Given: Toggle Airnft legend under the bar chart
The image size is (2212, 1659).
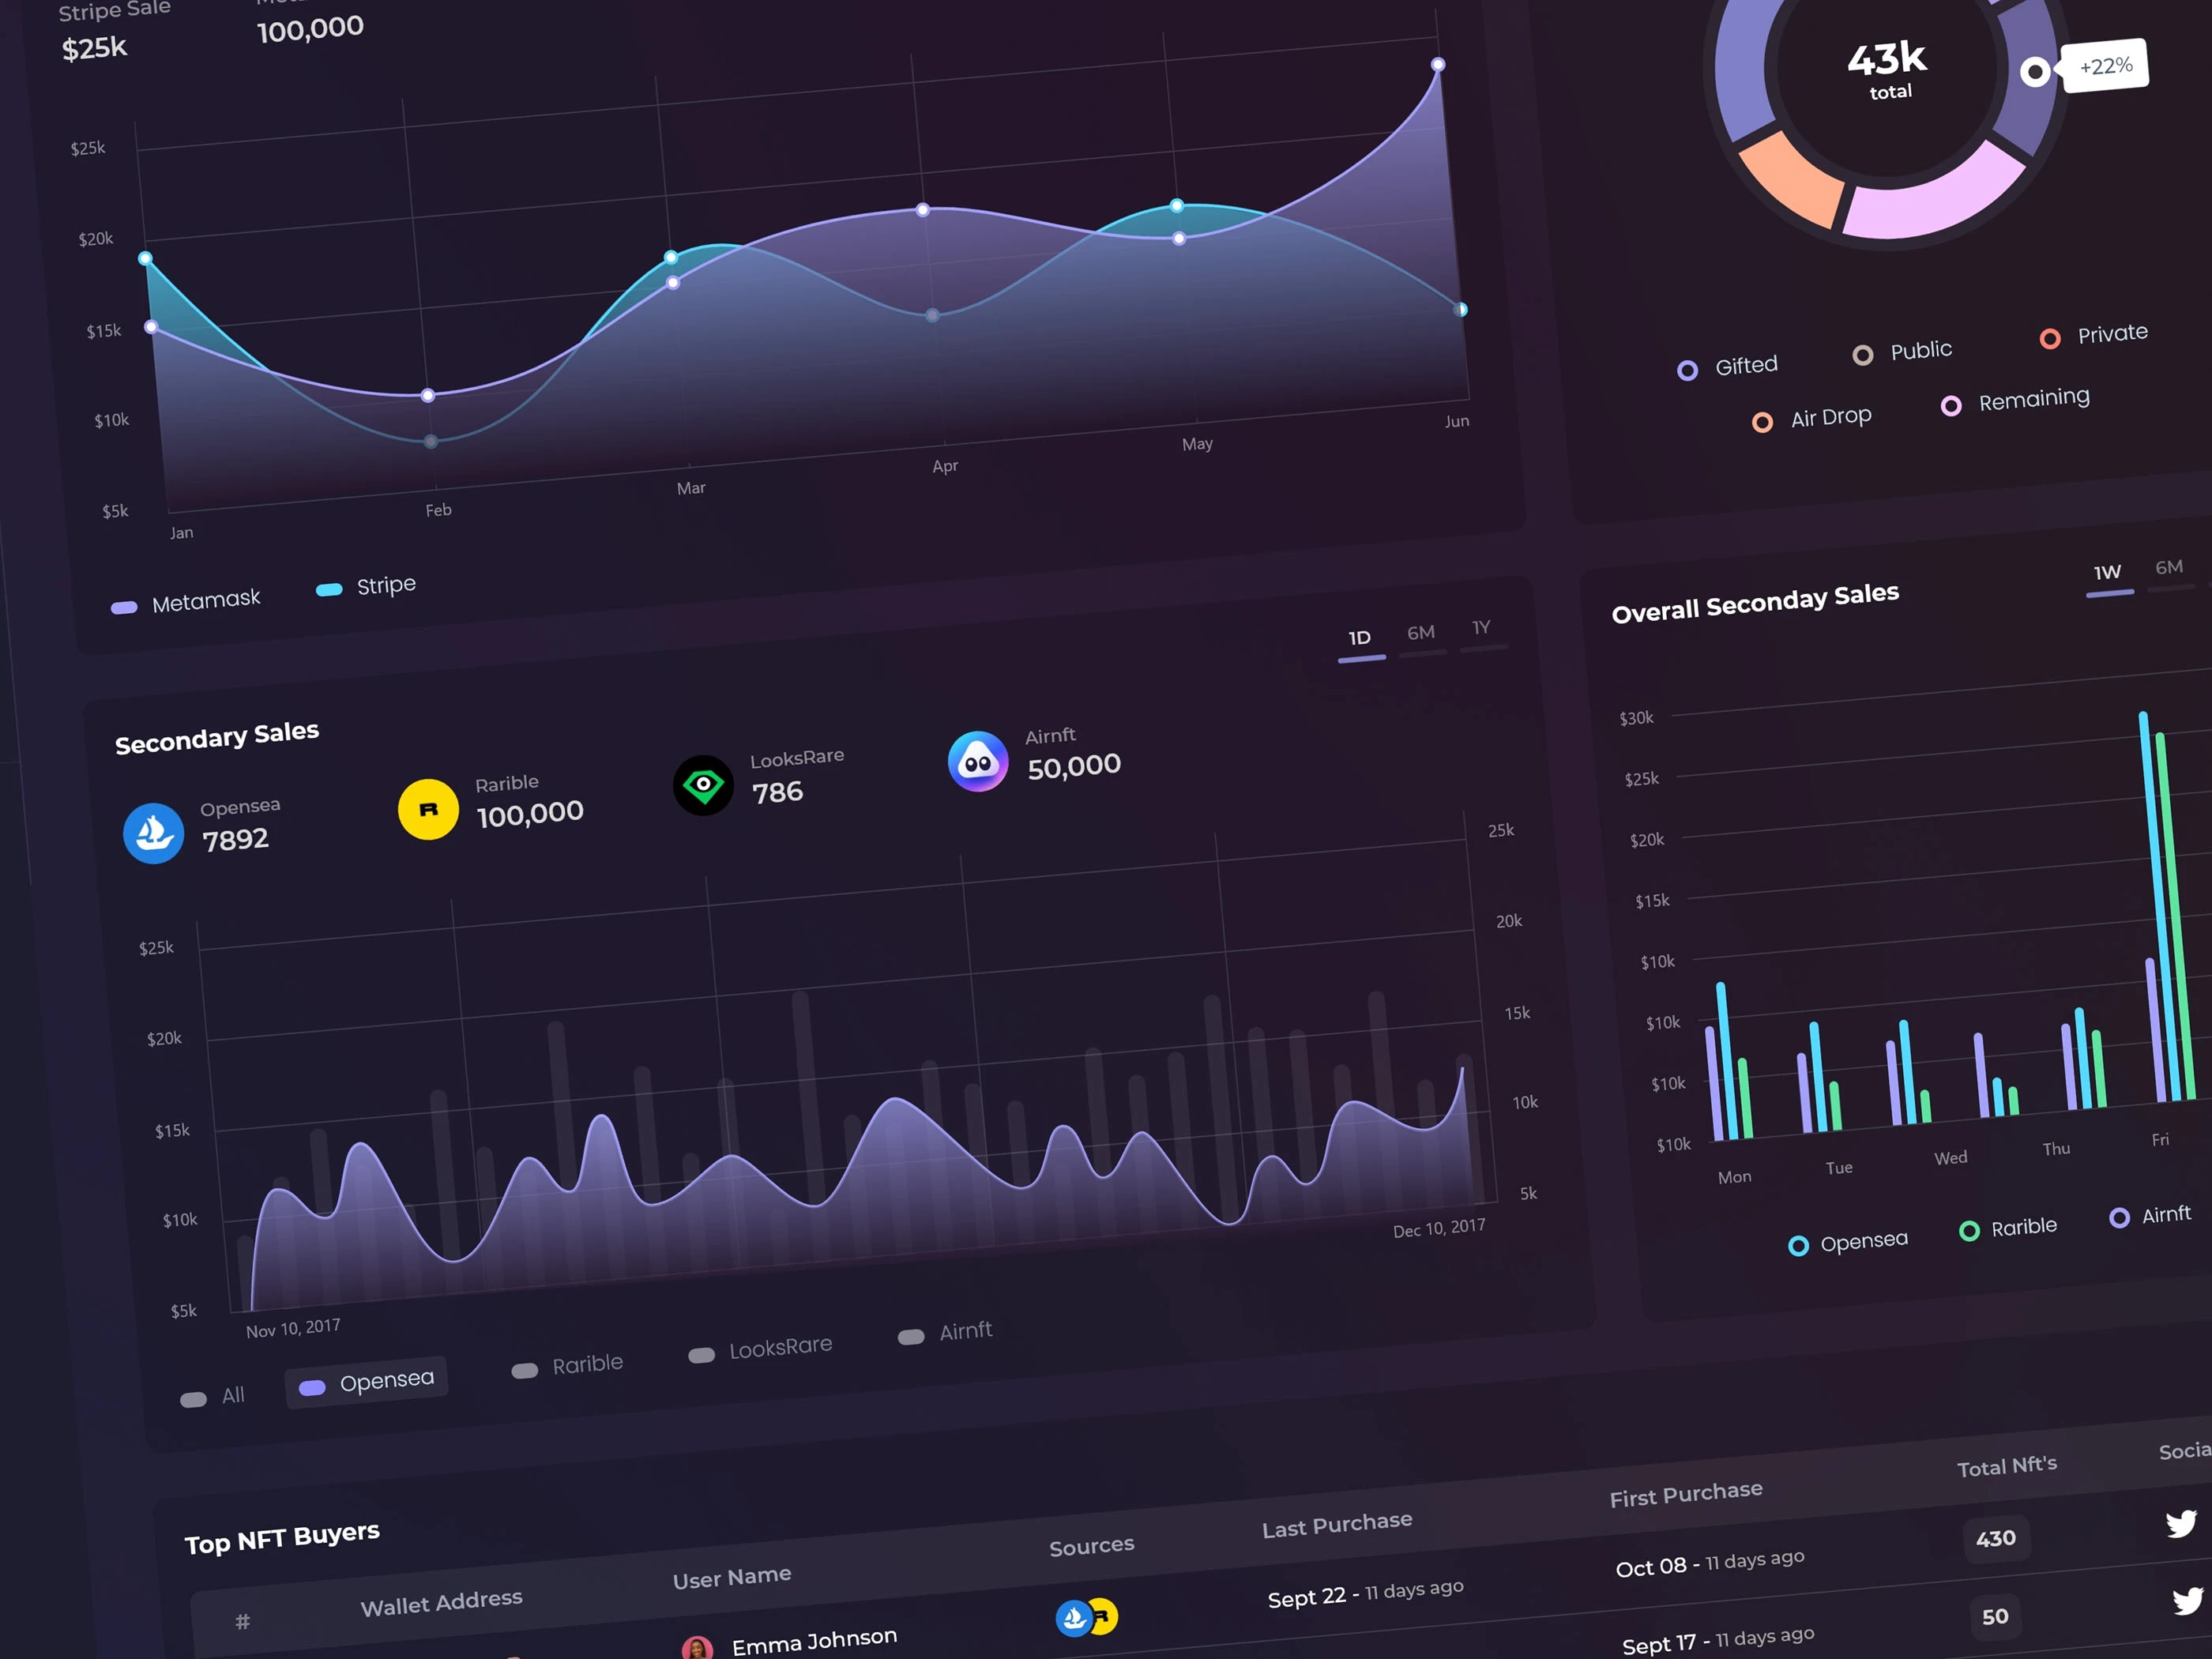Looking at the screenshot, I should click(x=2150, y=1216).
